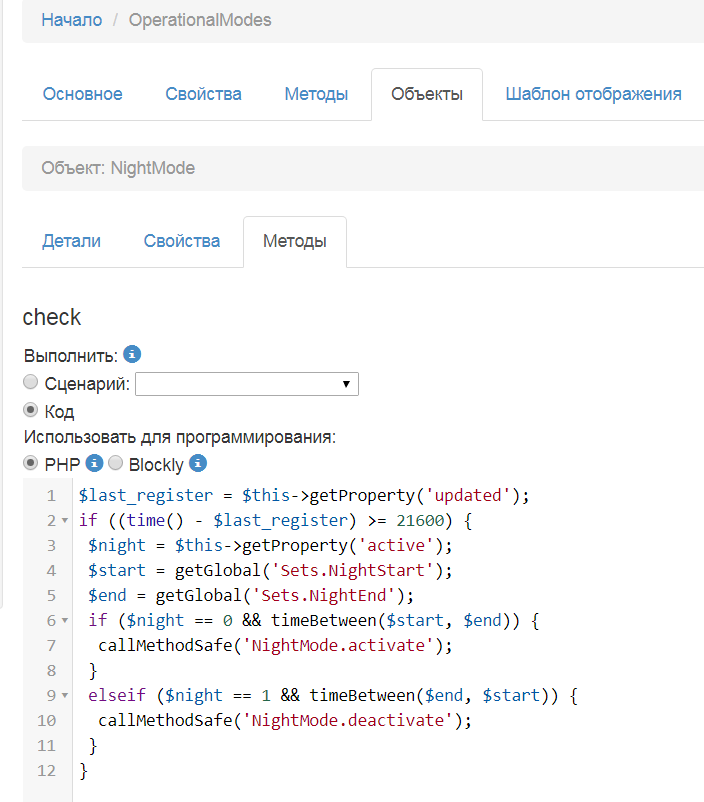
Task: Click 'NightMode.deactivate' string in code
Action: click(x=348, y=721)
